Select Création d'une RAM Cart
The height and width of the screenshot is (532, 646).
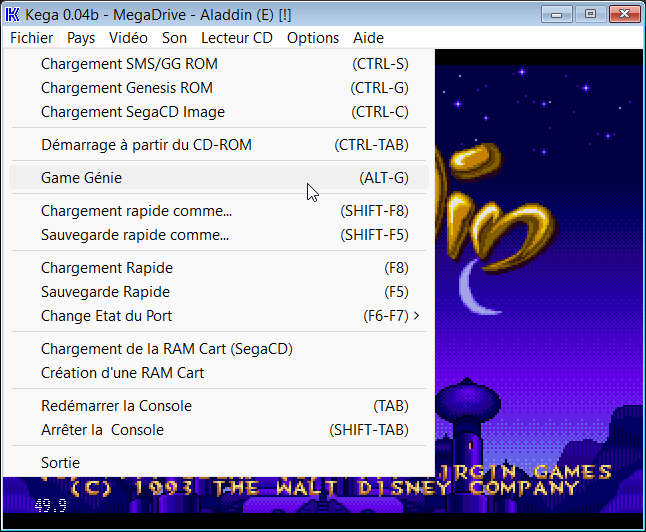click(x=219, y=373)
